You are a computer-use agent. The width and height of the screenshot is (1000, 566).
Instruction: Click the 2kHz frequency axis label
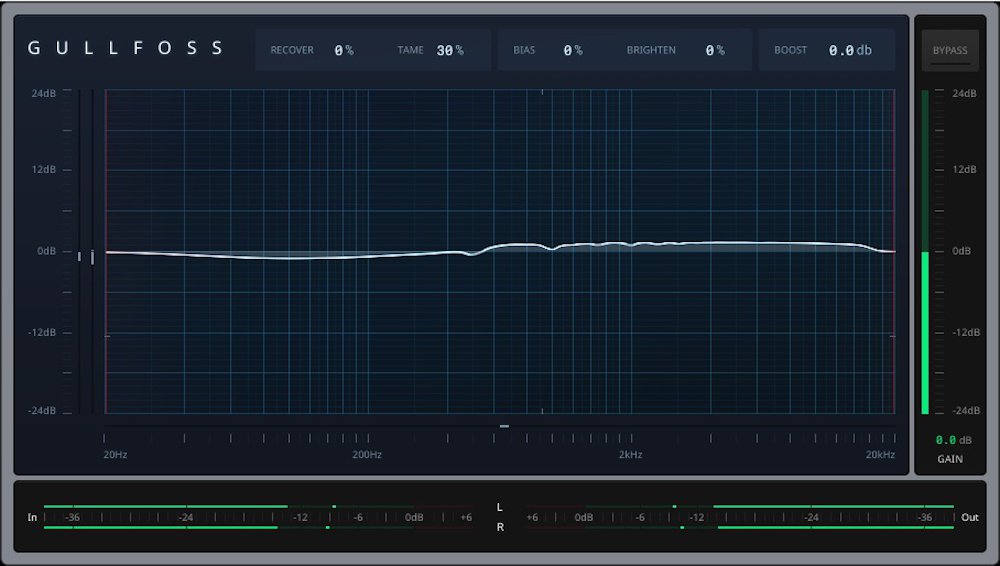(x=630, y=455)
